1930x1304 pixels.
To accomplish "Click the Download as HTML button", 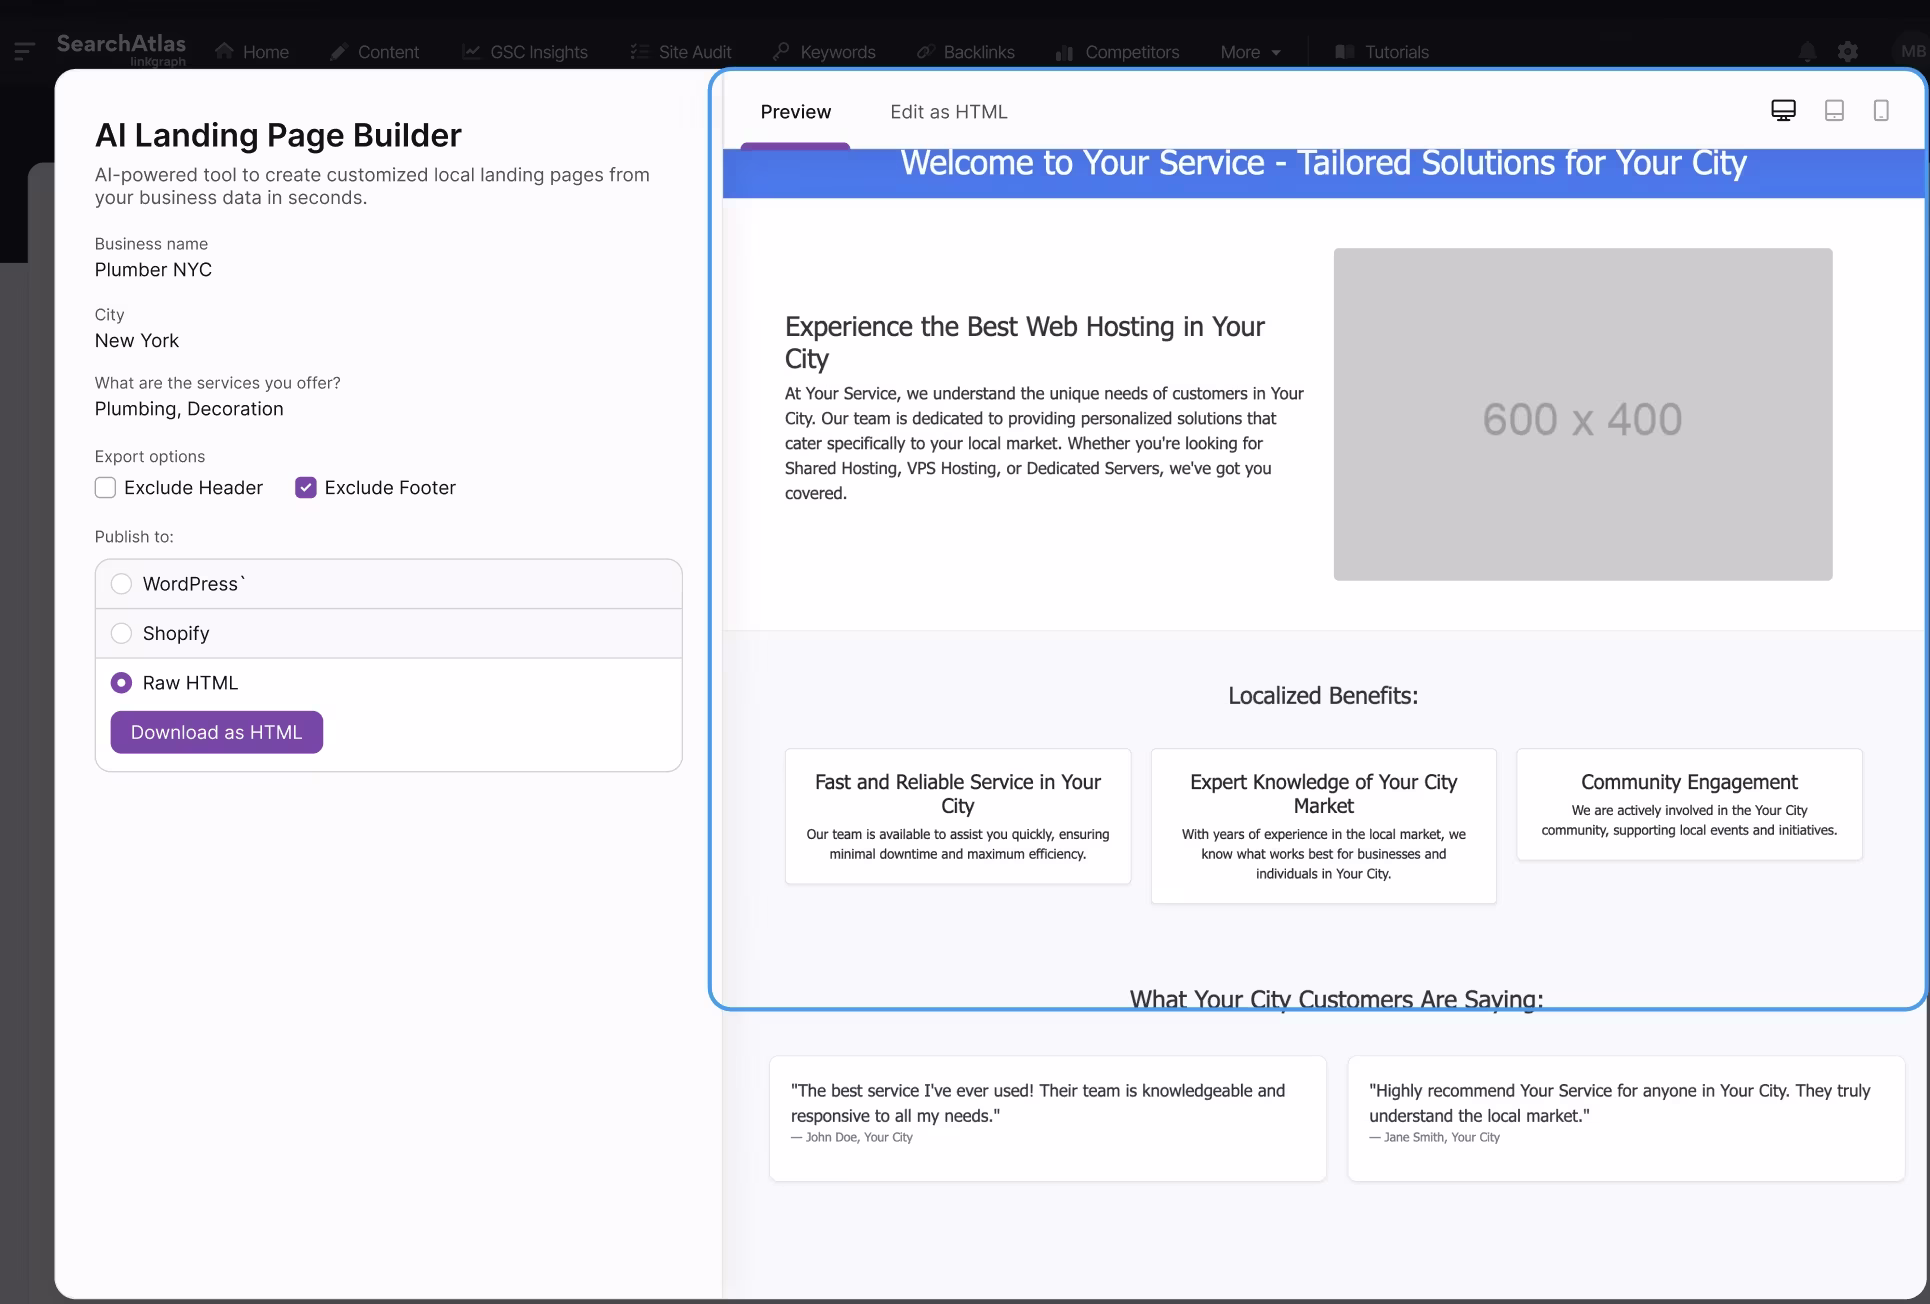I will pyautogui.click(x=216, y=731).
